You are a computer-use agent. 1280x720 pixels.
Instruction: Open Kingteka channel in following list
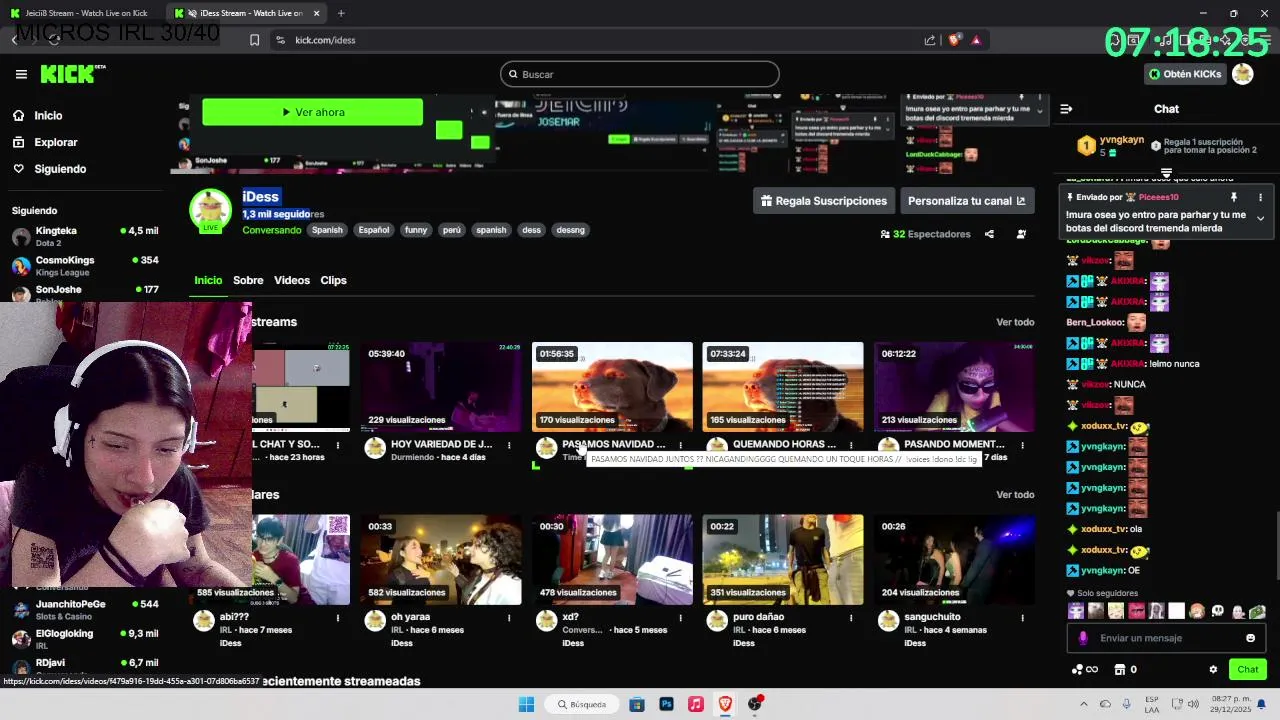point(85,236)
